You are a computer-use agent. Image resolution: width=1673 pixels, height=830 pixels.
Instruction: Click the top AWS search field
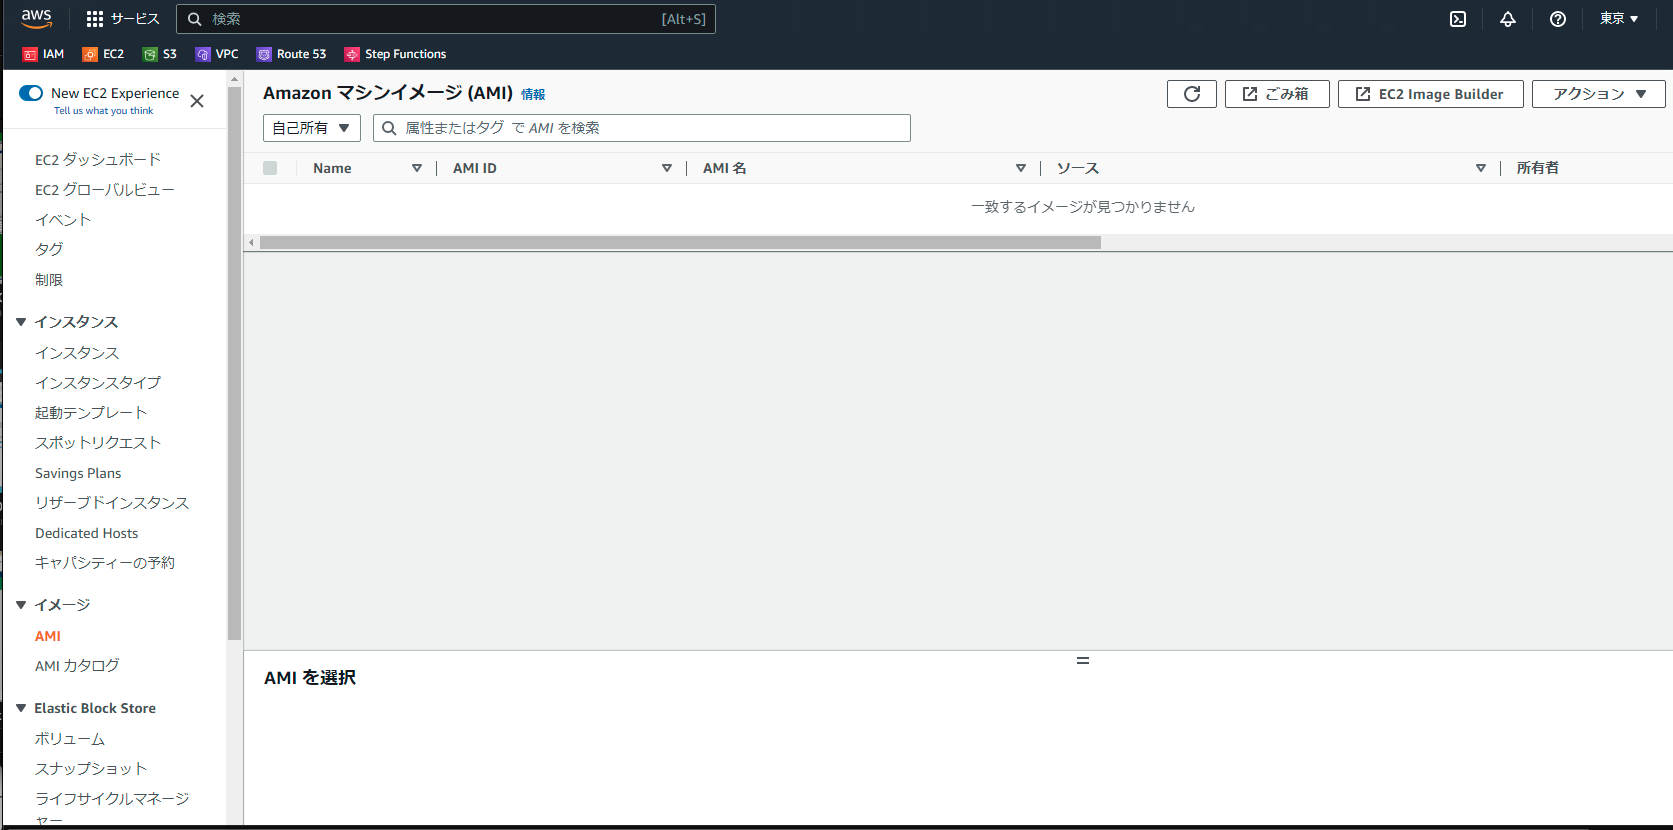[x=446, y=19]
